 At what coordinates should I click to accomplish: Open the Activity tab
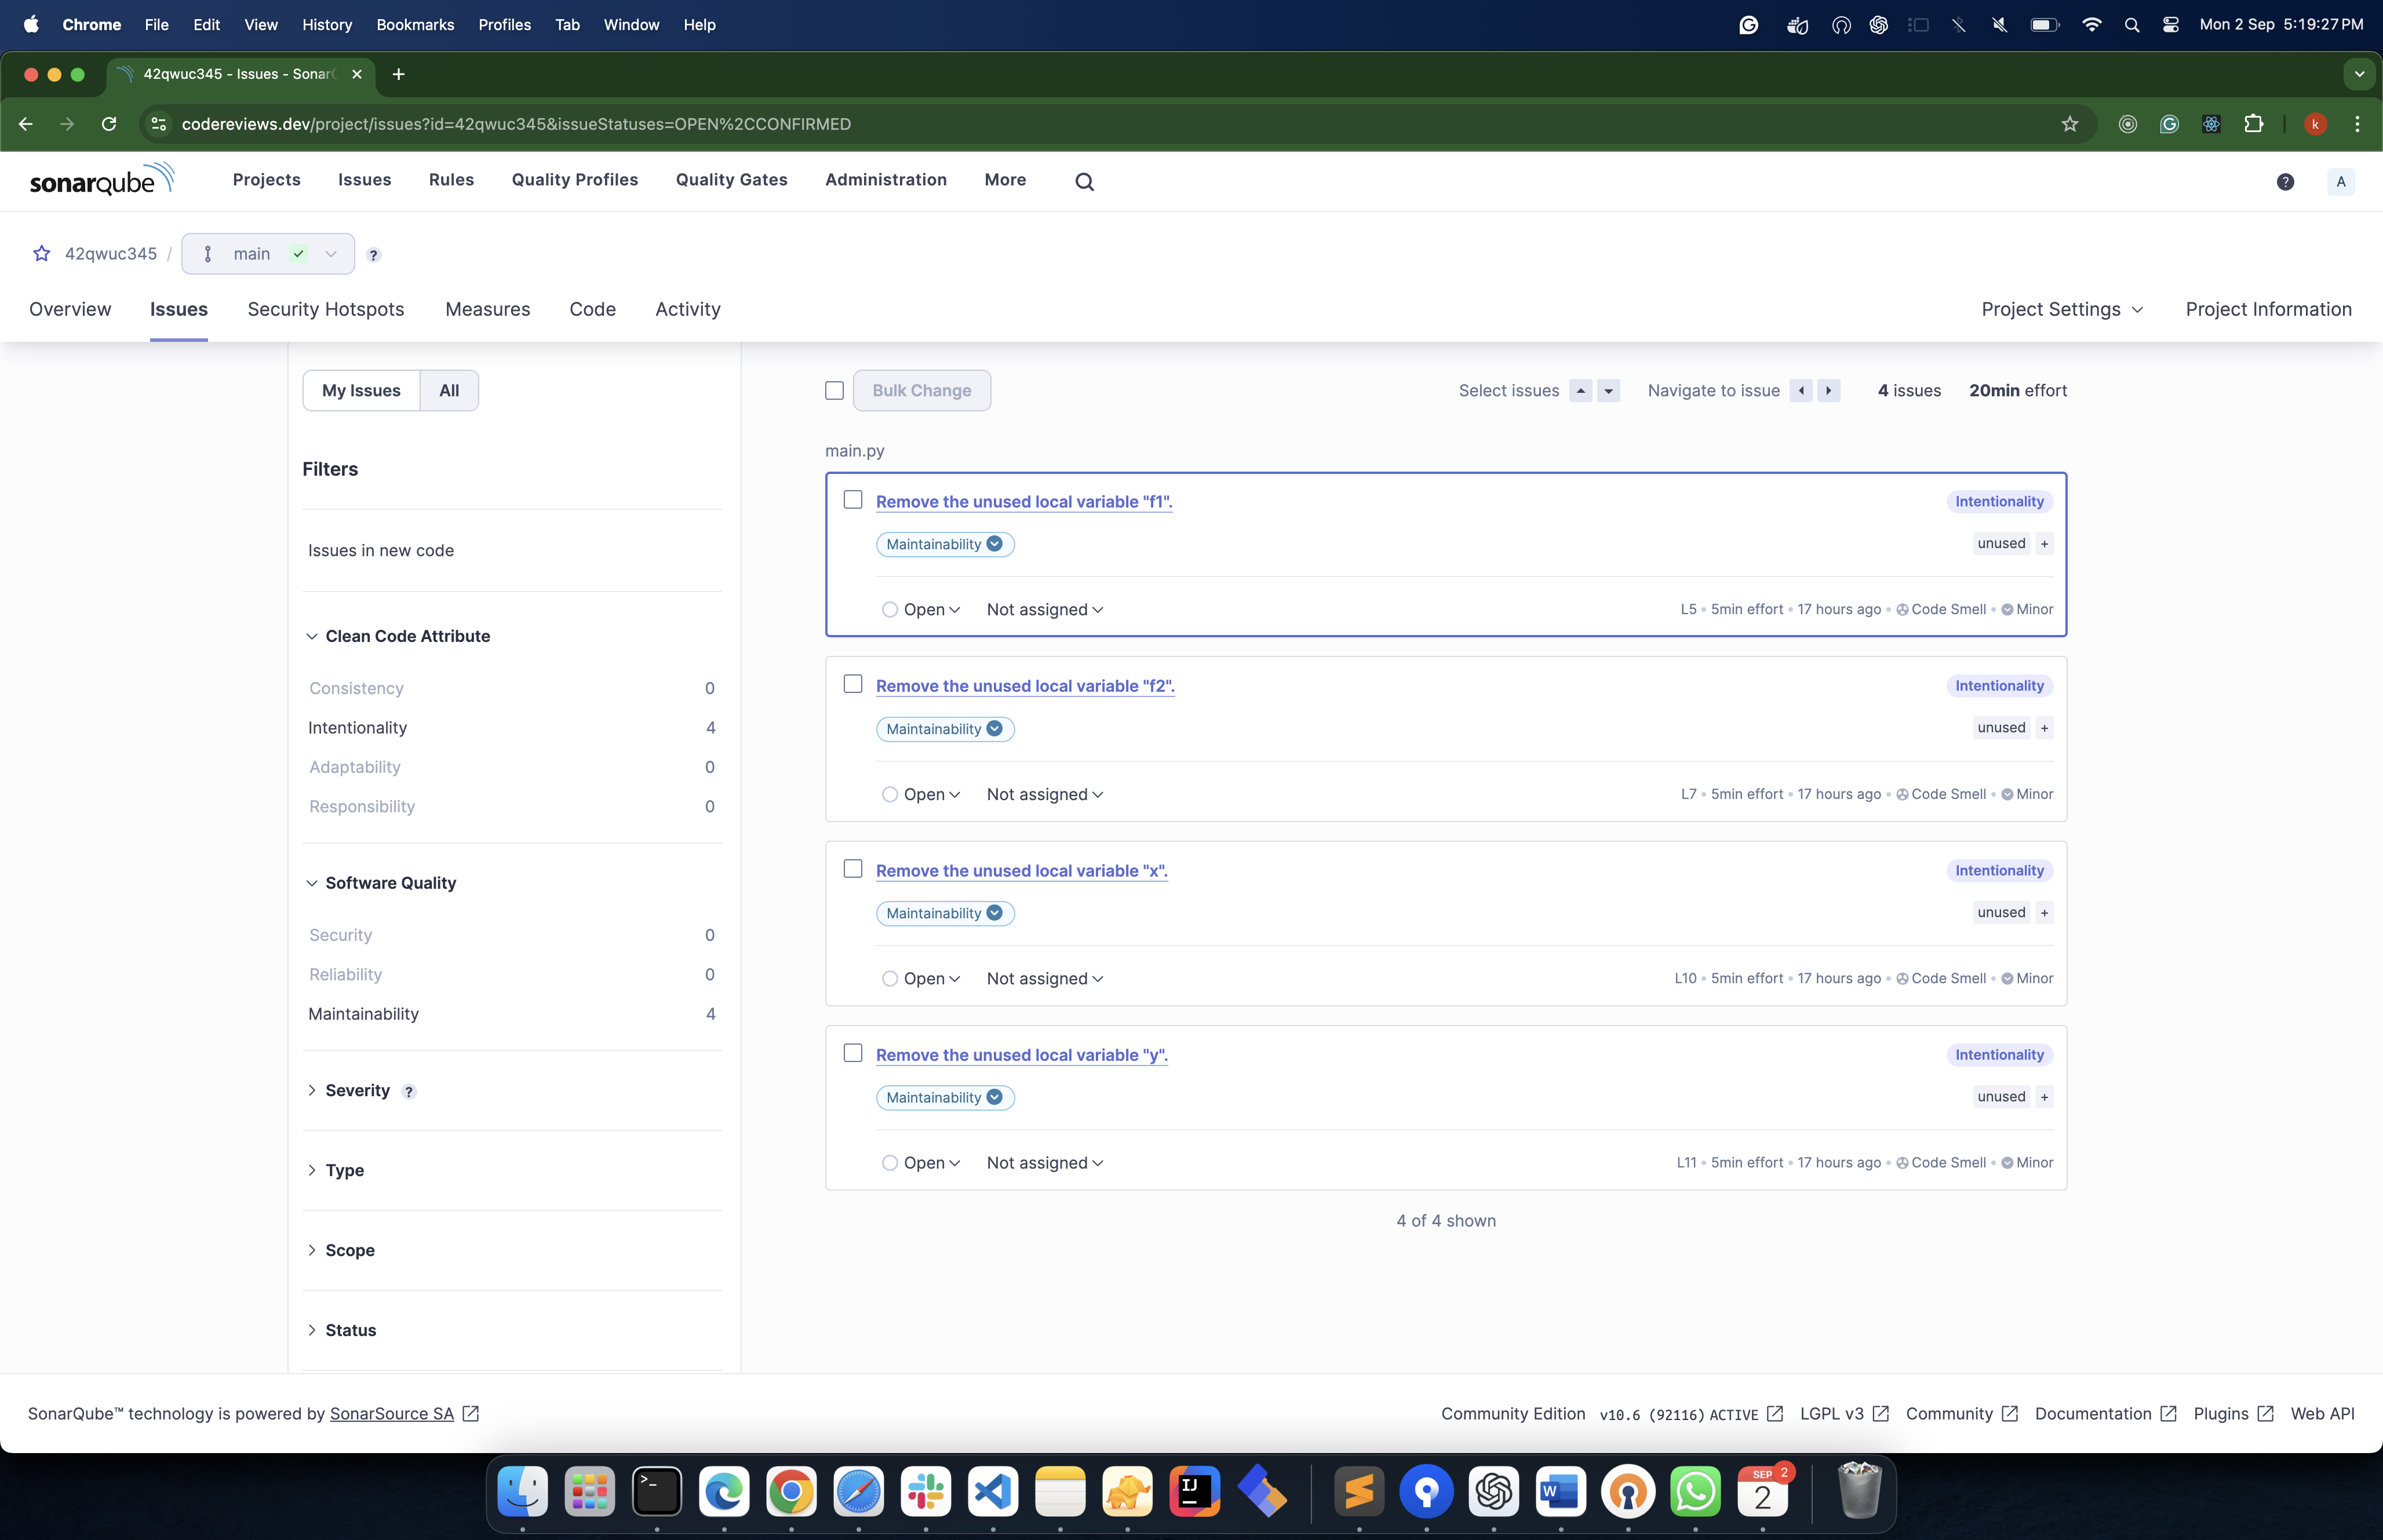point(688,310)
